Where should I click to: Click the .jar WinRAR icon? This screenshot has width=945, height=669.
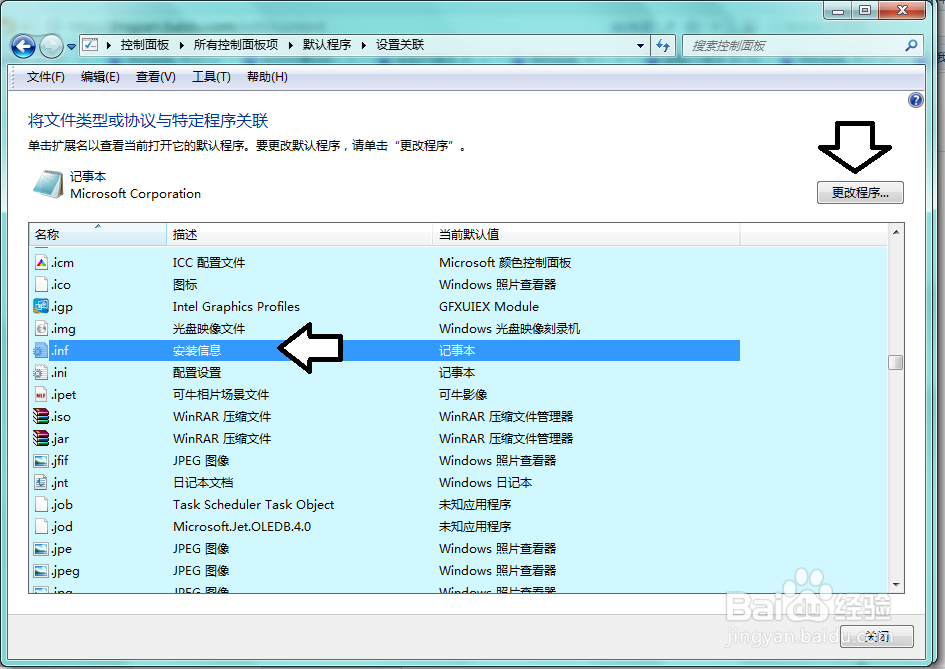point(41,438)
